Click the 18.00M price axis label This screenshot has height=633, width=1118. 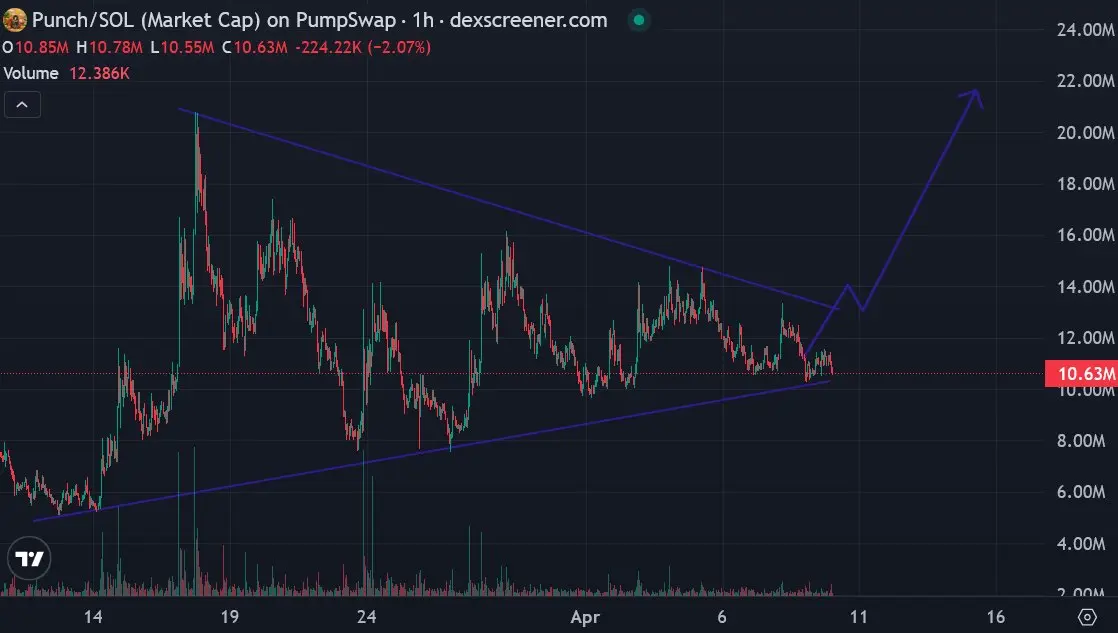coord(1085,184)
